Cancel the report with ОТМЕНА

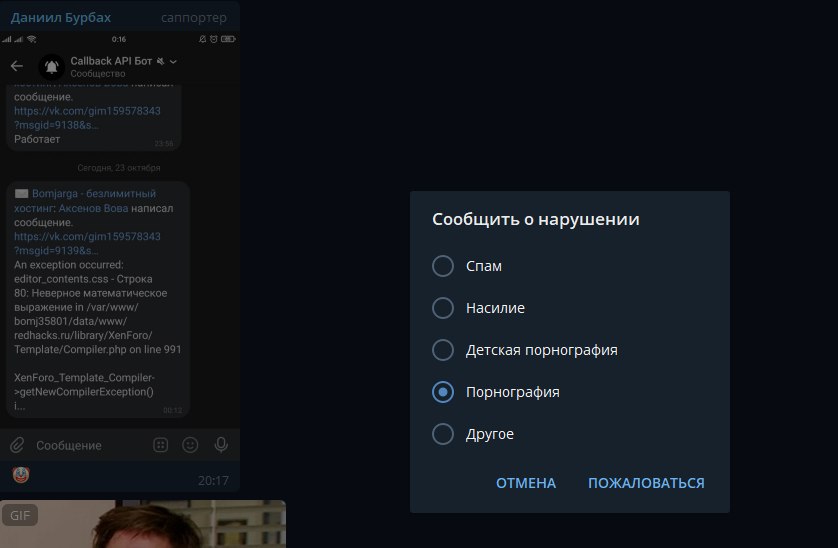526,483
